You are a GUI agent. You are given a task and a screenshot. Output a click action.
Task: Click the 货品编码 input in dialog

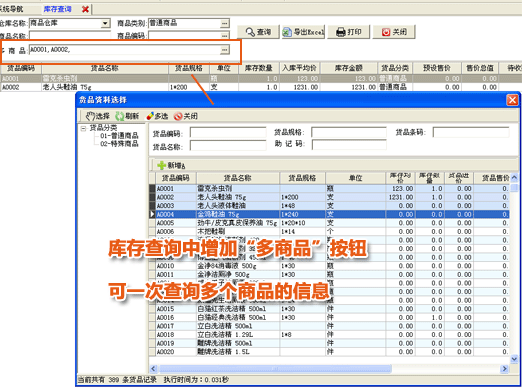228,132
